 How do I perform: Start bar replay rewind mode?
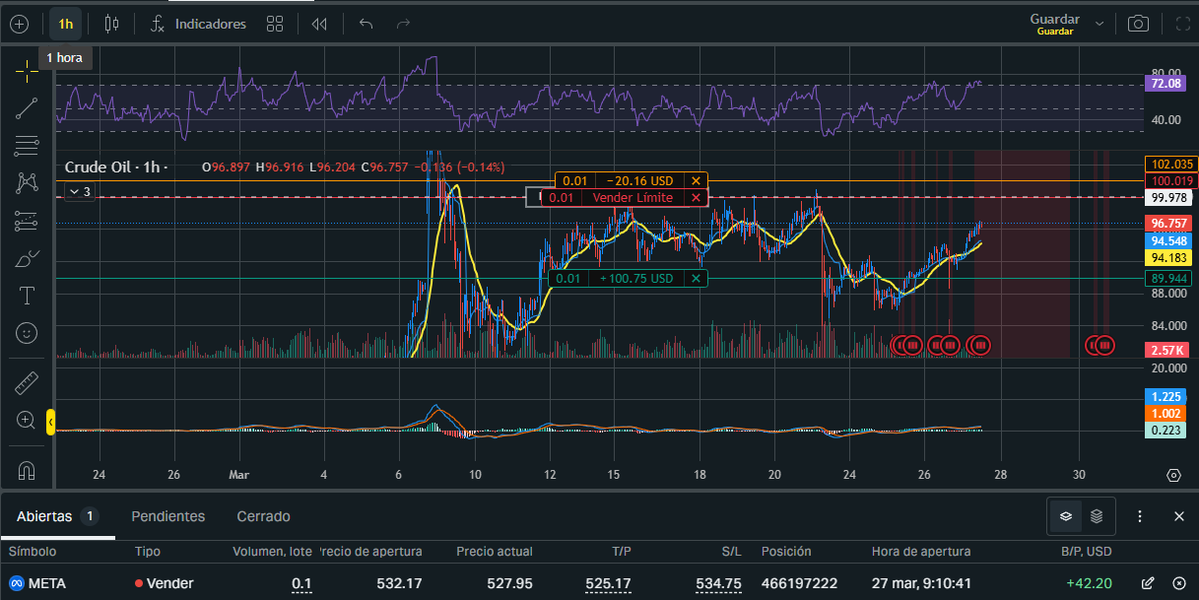coord(320,24)
